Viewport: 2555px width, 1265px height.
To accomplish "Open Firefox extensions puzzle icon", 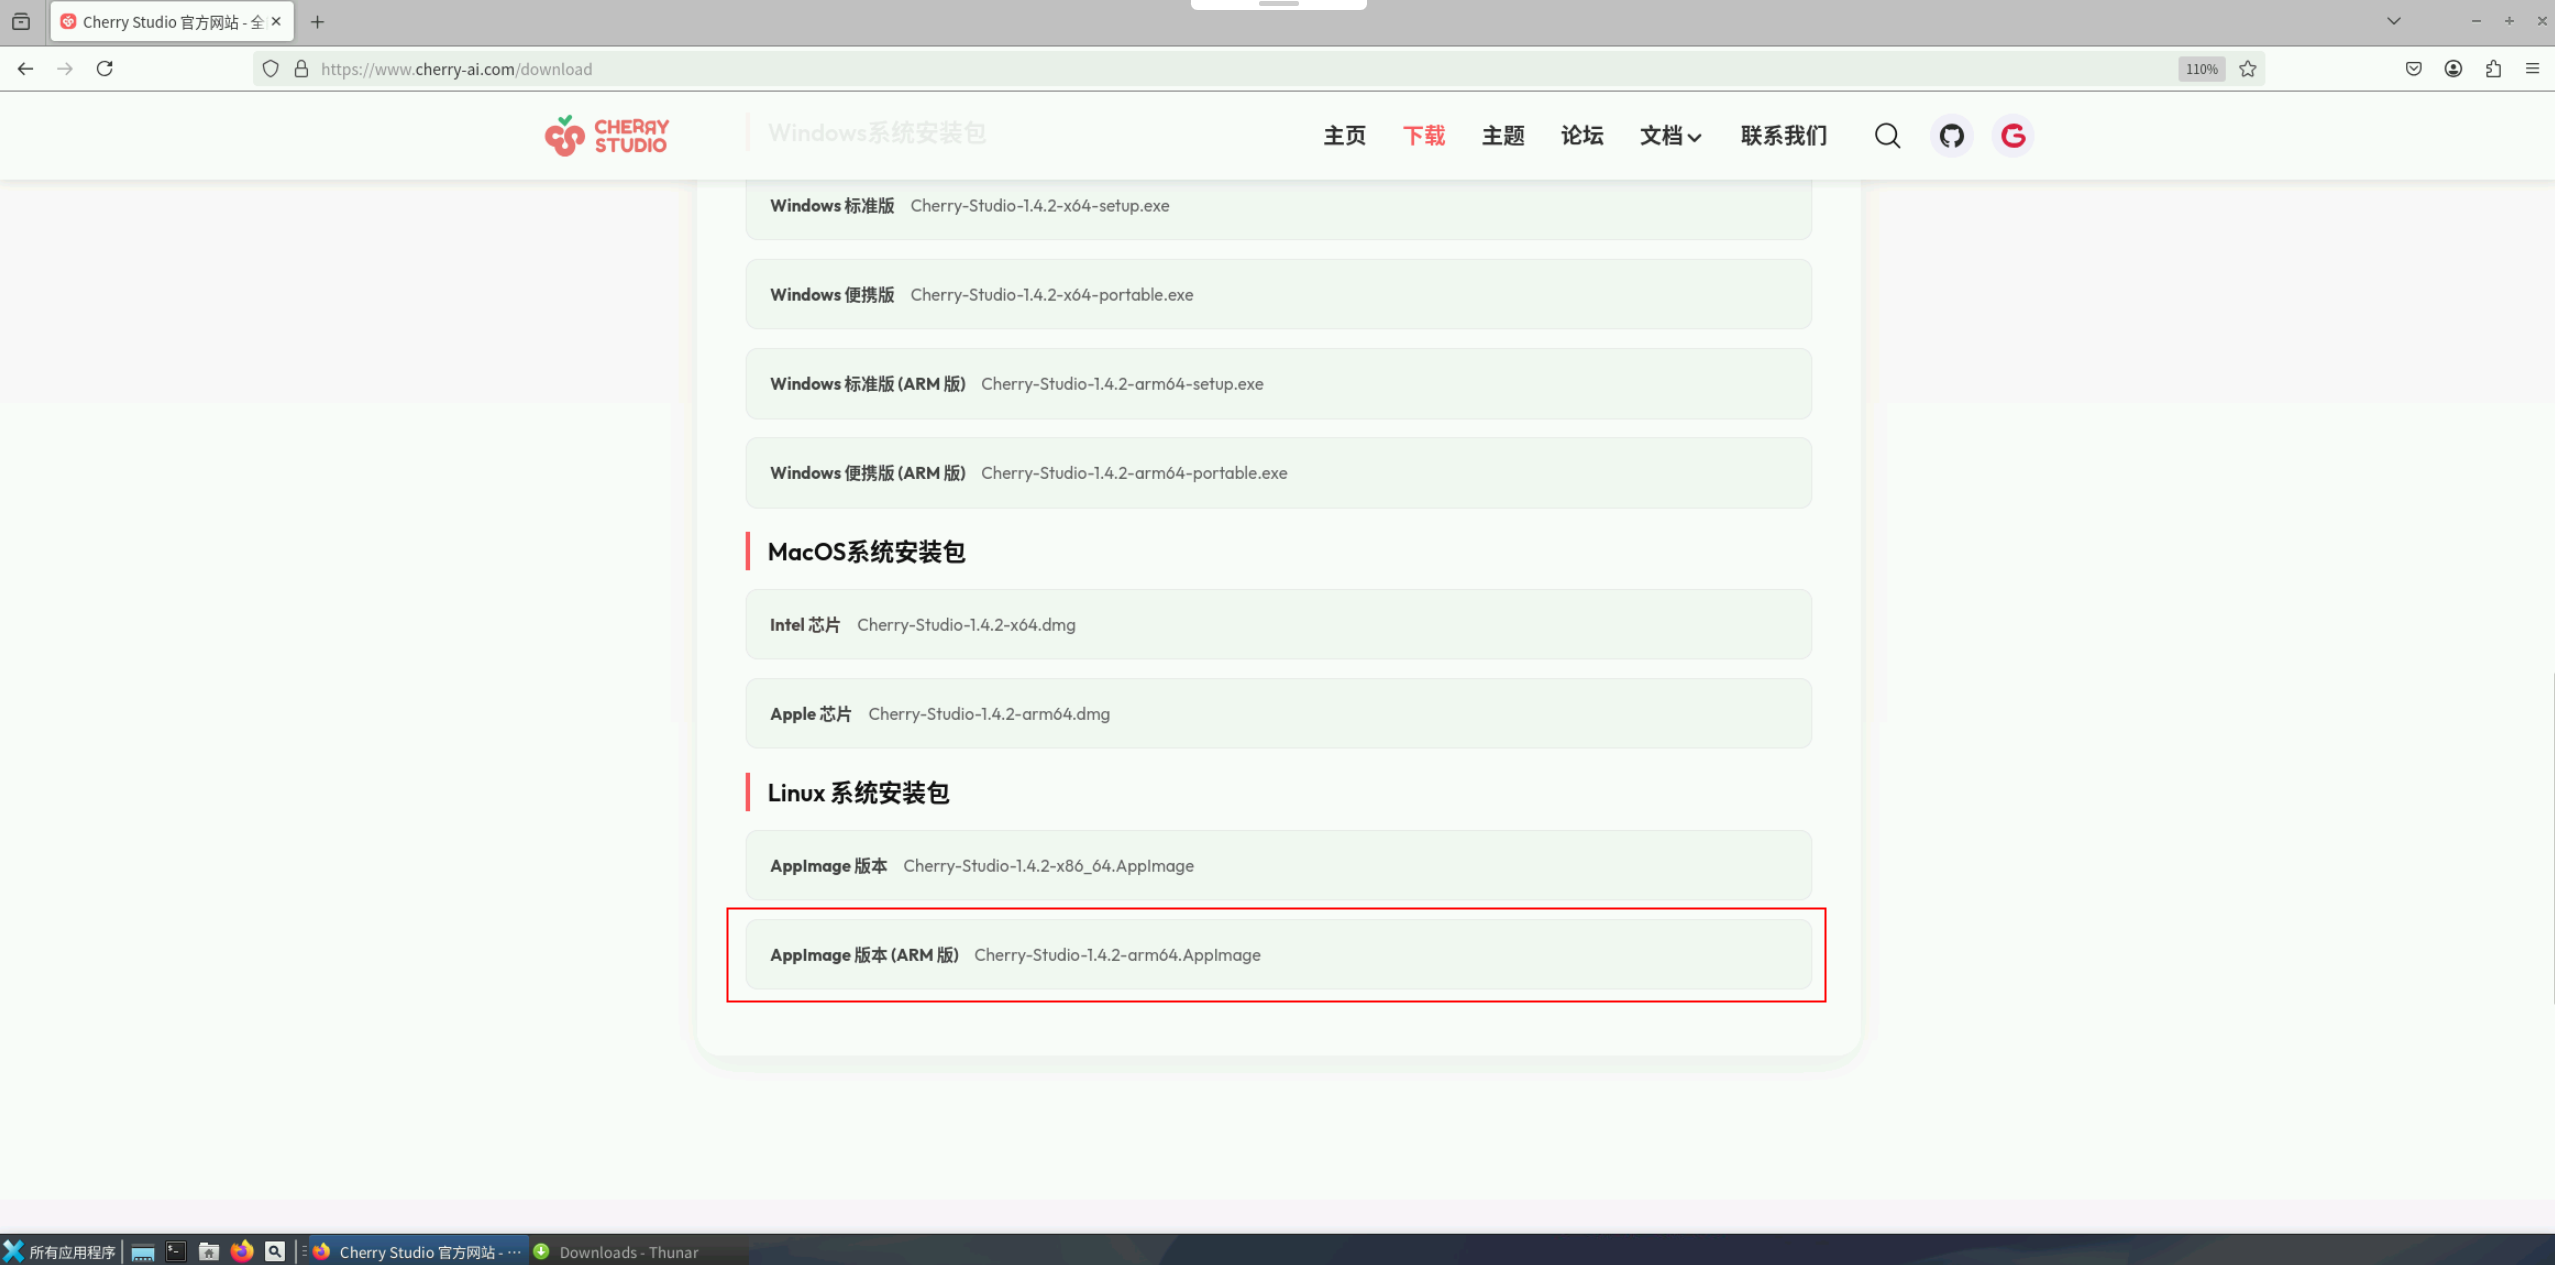I will [x=2493, y=69].
